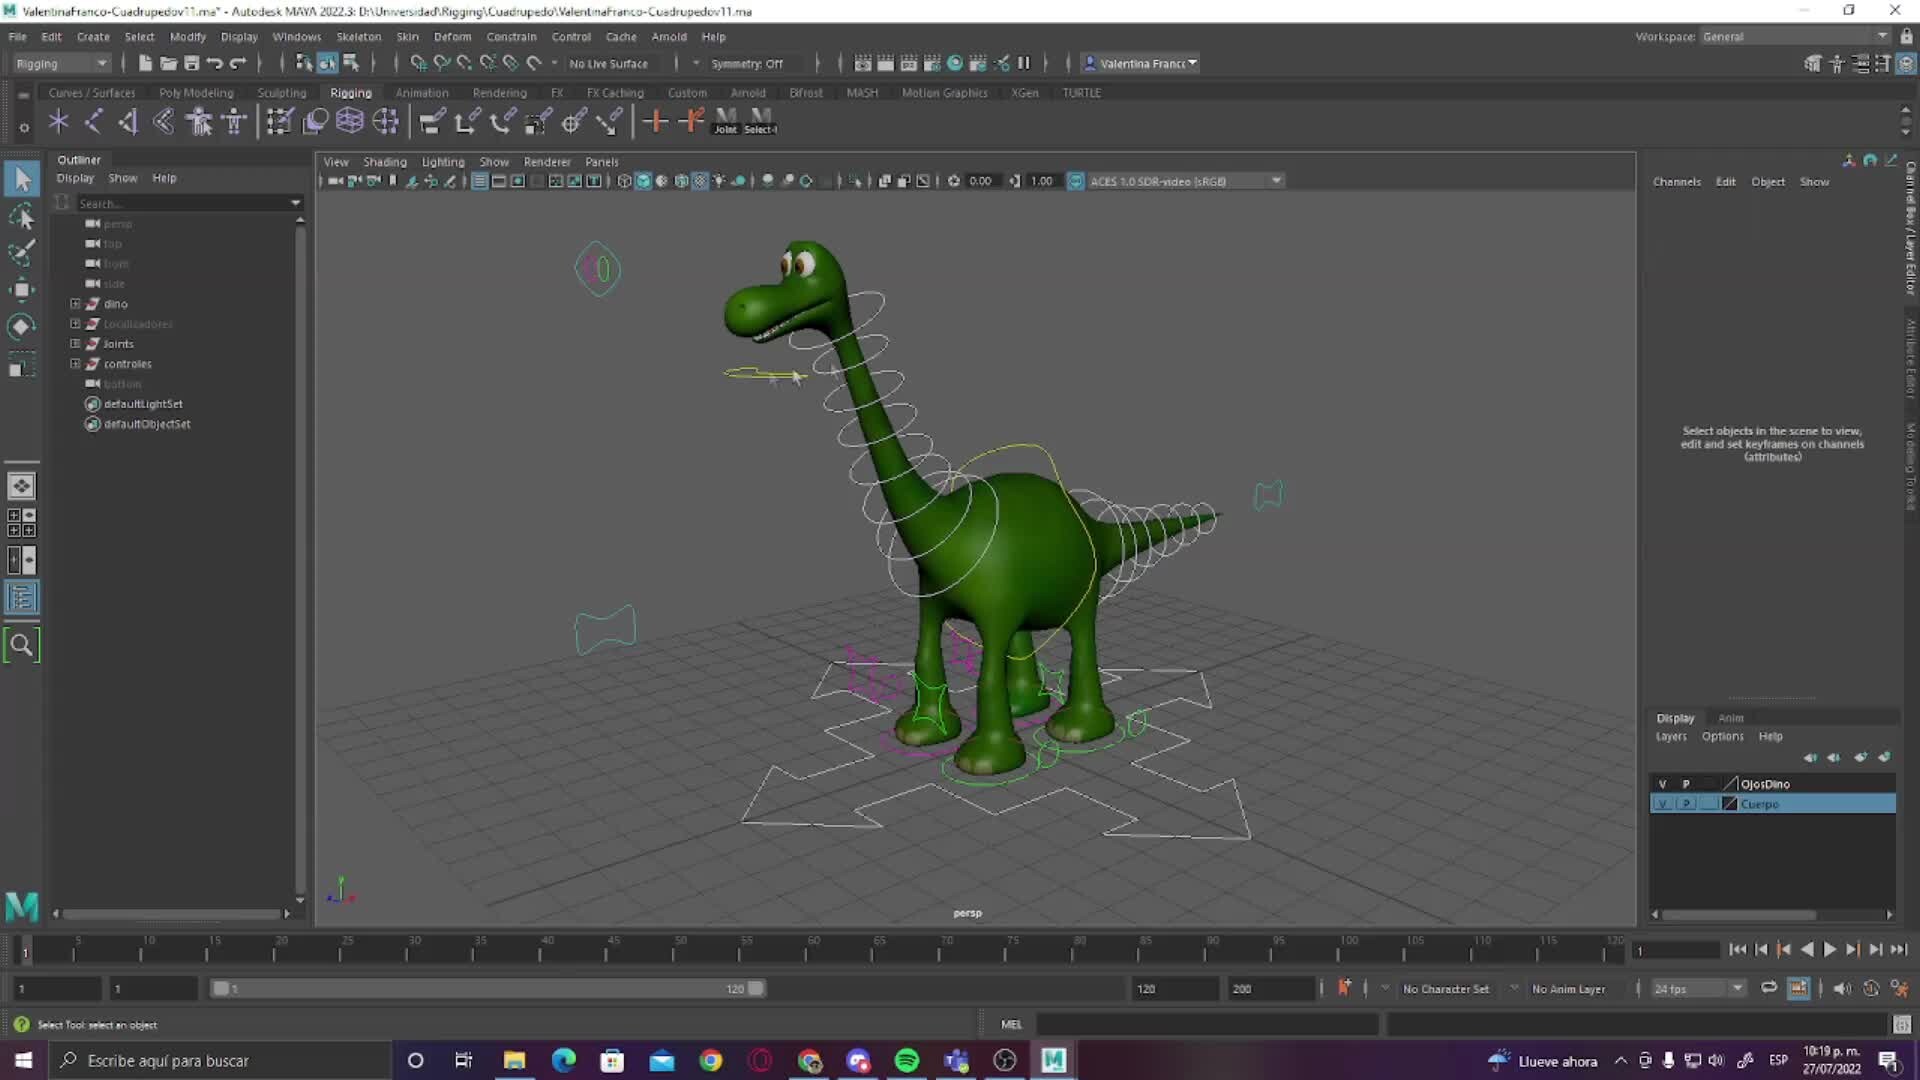Expand the Joints item in the Outliner

point(74,343)
